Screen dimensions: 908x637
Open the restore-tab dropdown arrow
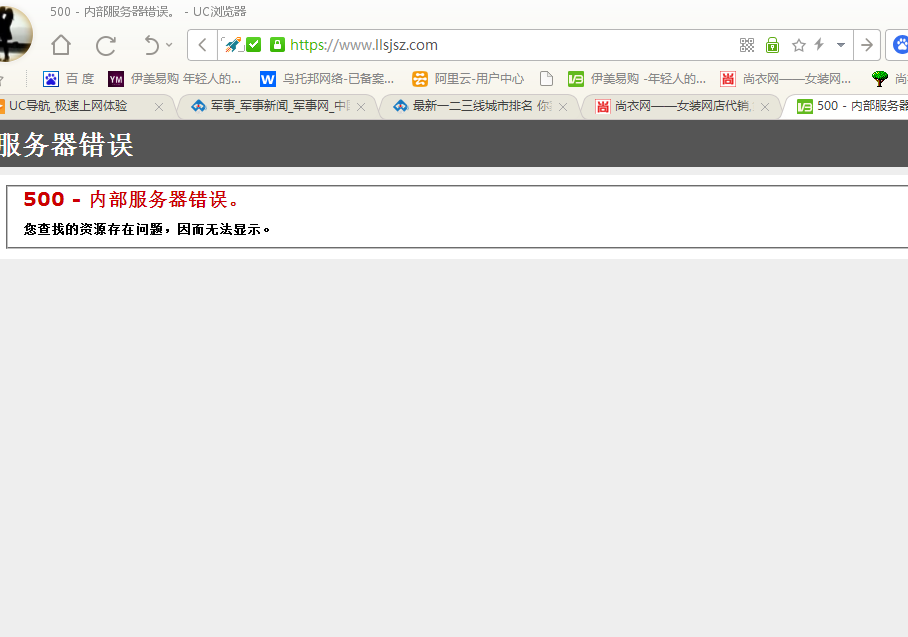(x=169, y=45)
